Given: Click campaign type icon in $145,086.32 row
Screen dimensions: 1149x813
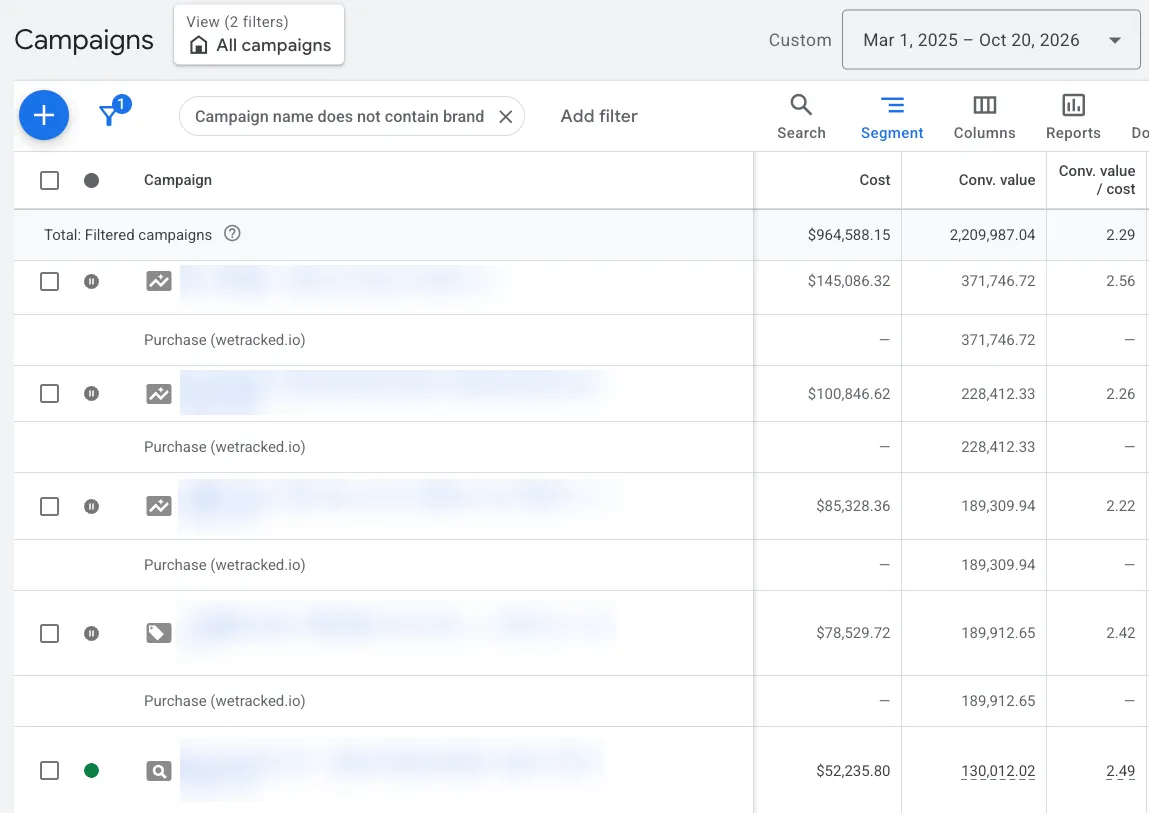Looking at the screenshot, I should [x=159, y=281].
